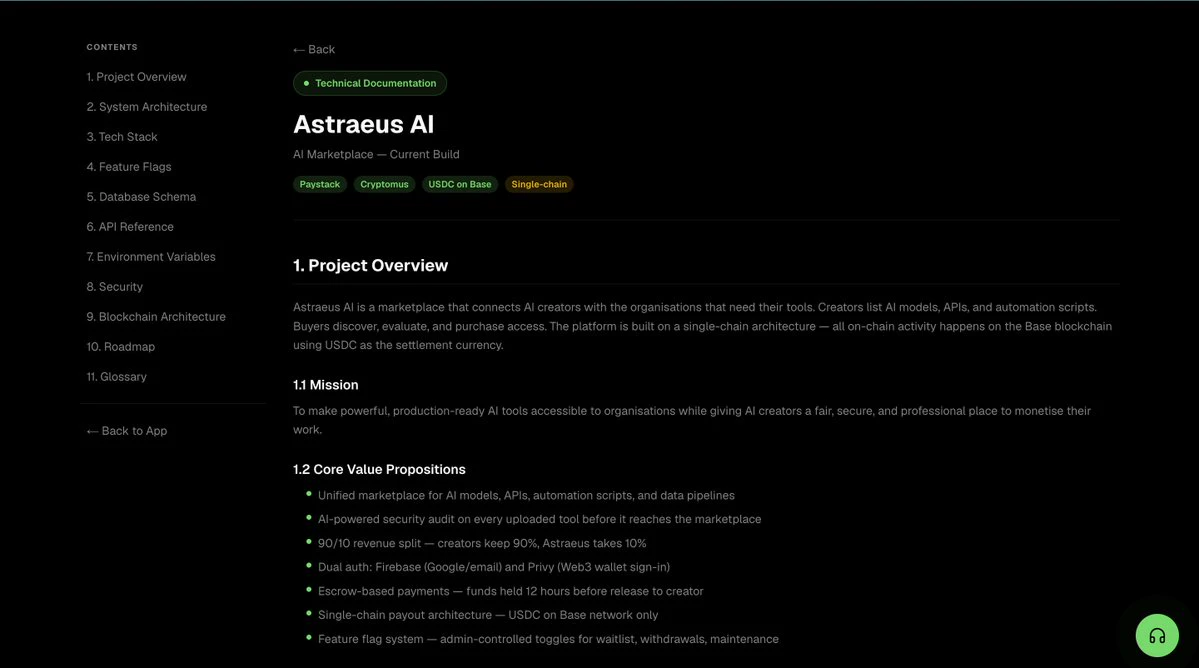
Task: Select the Dual auth Firebase and Privy bullet
Action: 494,567
